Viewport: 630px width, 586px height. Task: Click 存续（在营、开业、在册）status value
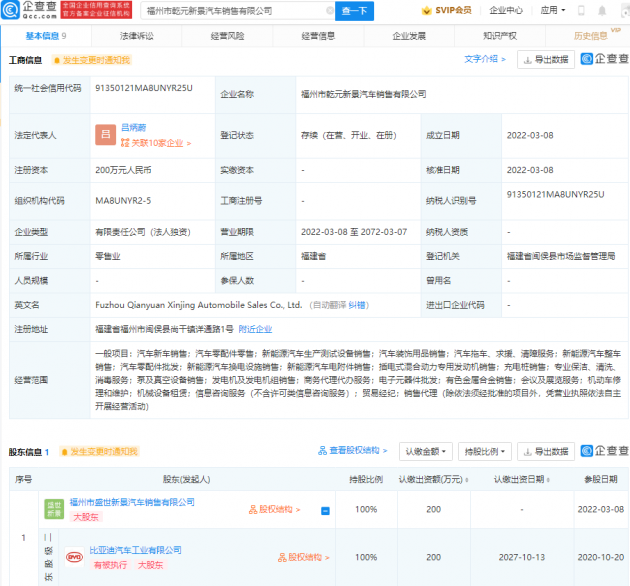coord(348,135)
